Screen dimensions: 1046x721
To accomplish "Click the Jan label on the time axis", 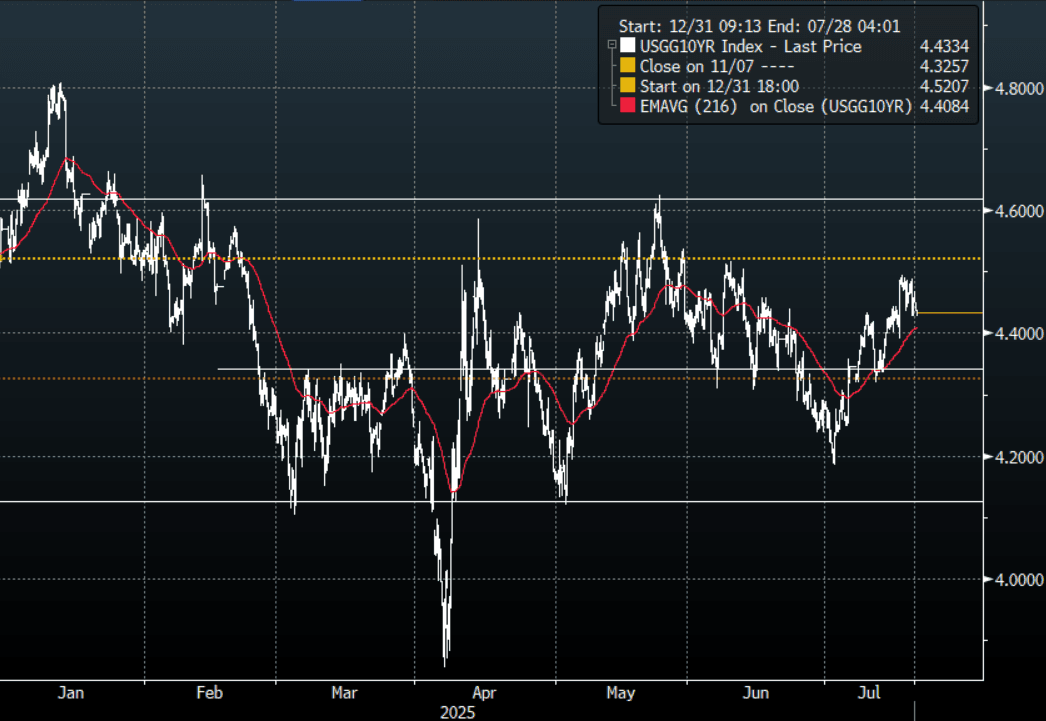I will click(x=70, y=692).
